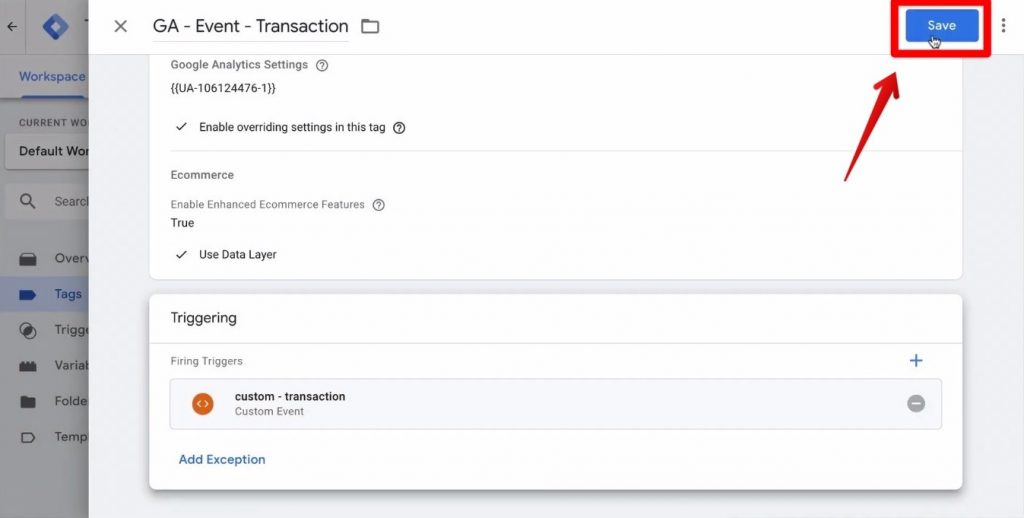
Task: Switch to the Workspace tab
Action: (52, 76)
